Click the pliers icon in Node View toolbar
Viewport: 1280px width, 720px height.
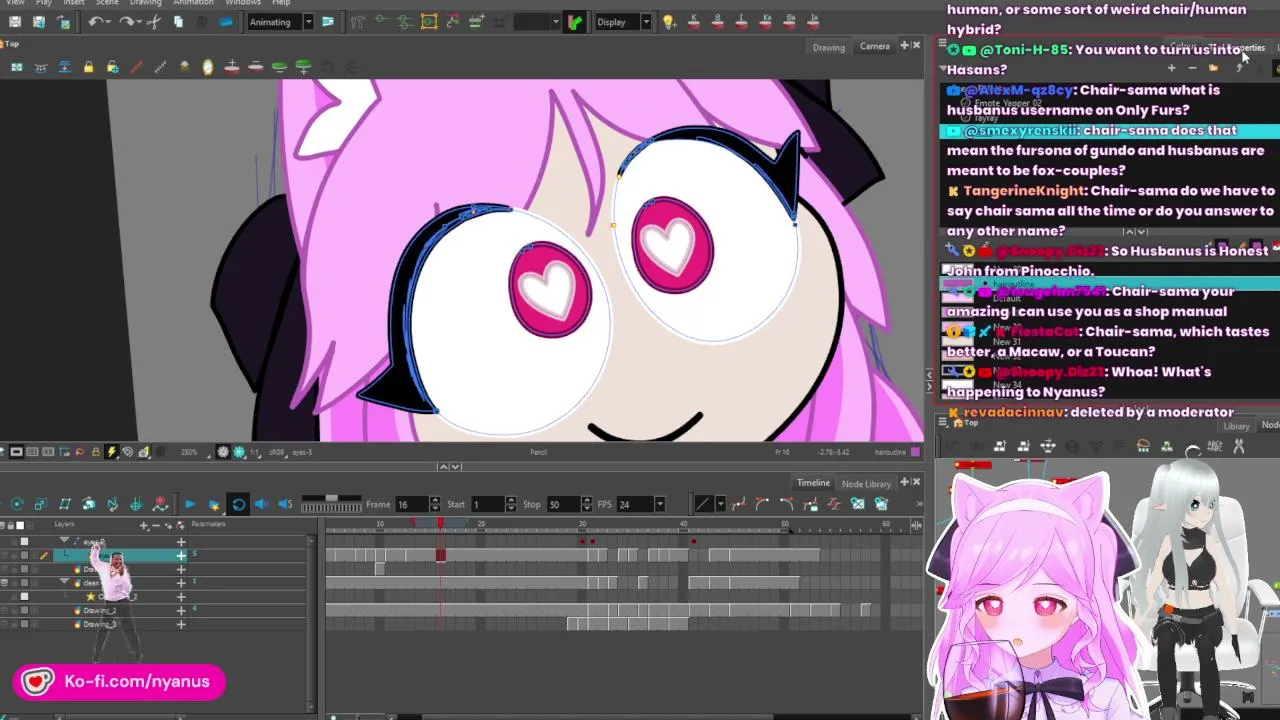pyautogui.click(x=1239, y=446)
